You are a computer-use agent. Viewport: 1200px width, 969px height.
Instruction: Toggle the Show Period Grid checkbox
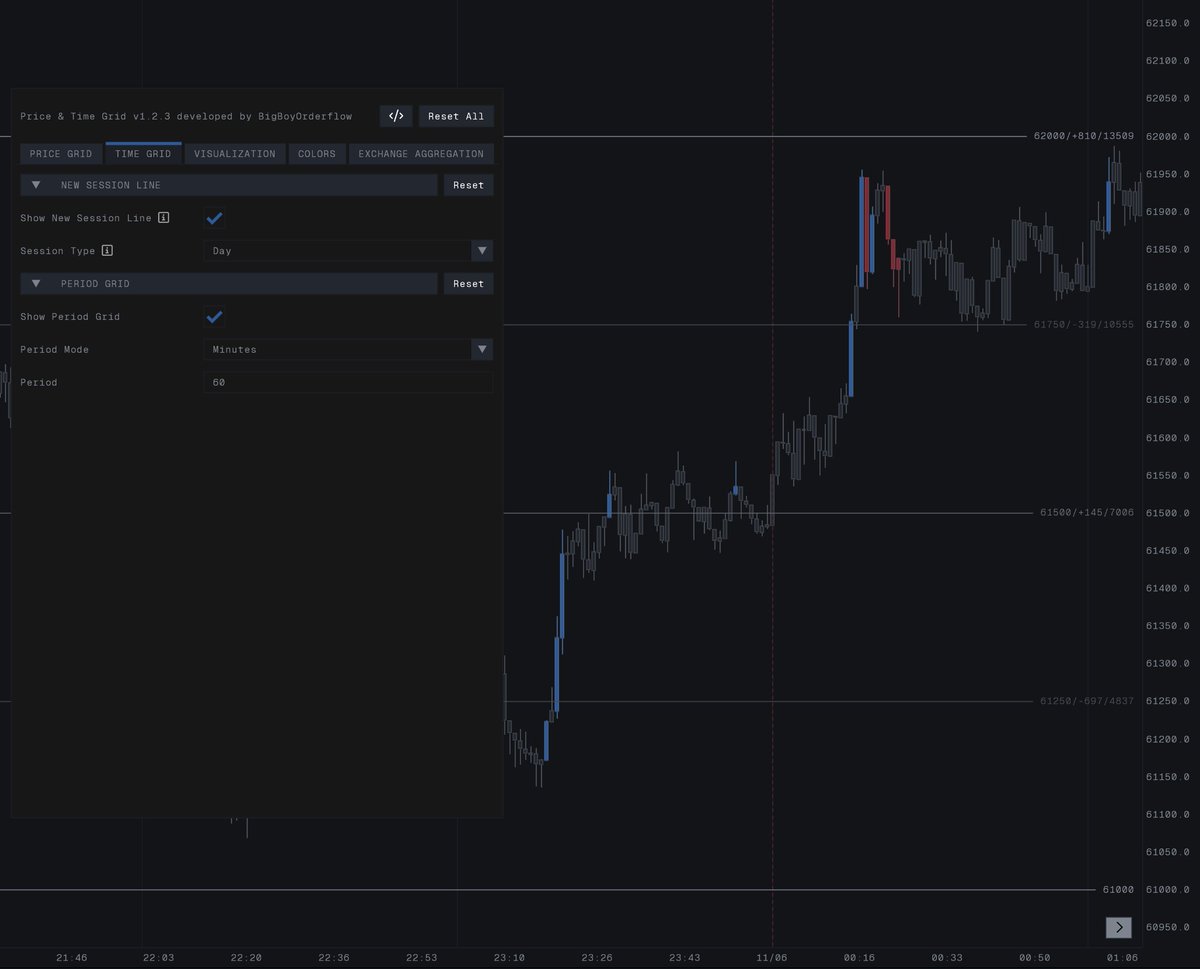click(214, 317)
